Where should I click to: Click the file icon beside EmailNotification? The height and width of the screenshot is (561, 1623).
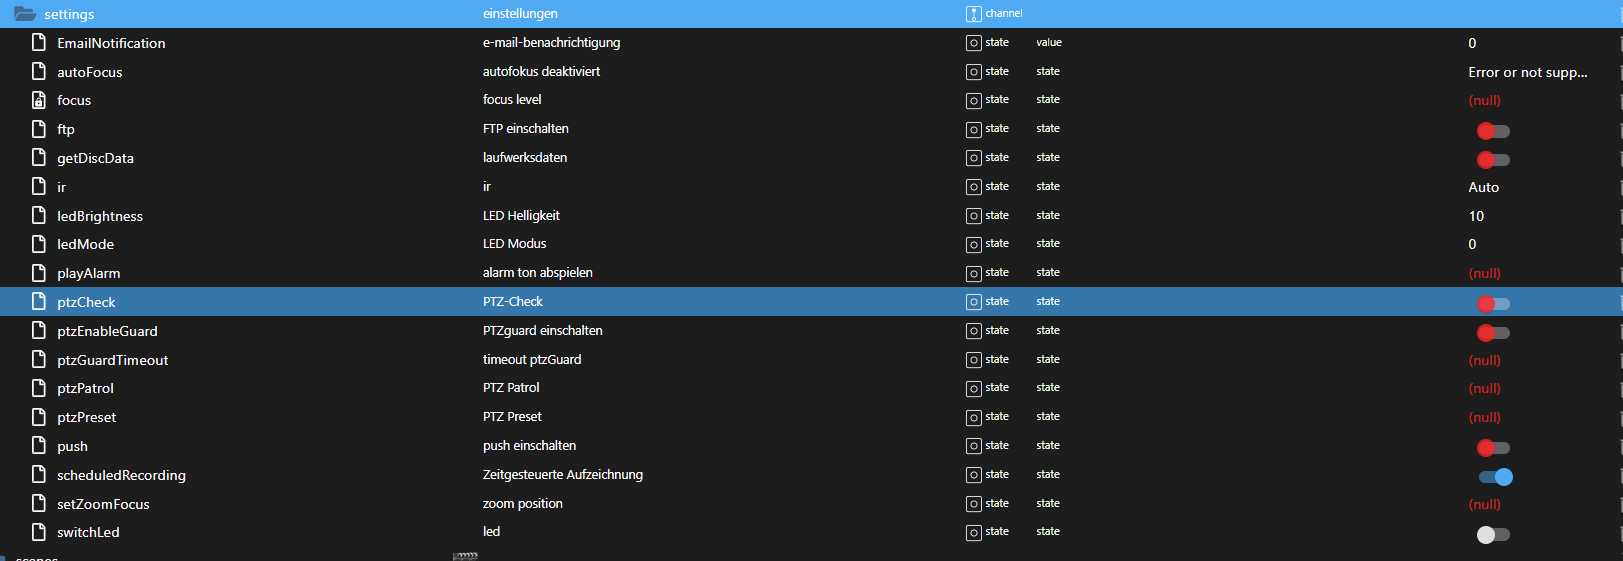pos(39,42)
